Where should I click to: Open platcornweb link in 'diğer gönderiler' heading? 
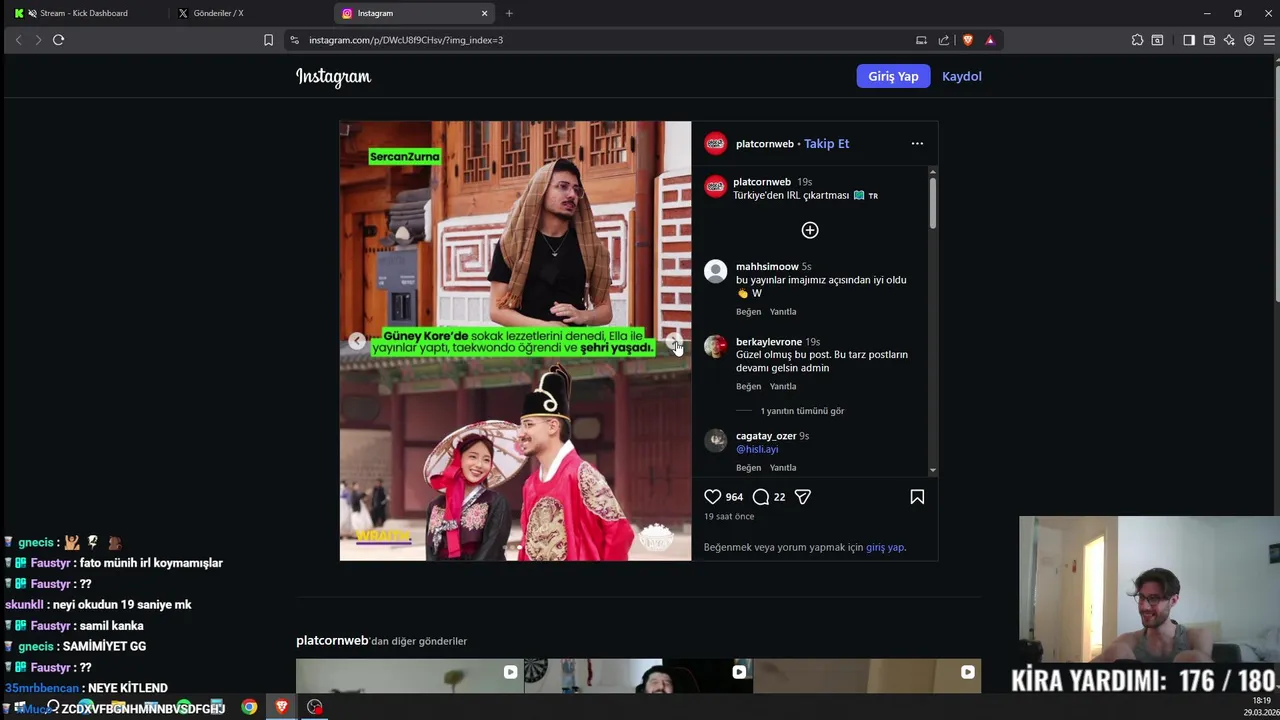tap(332, 641)
